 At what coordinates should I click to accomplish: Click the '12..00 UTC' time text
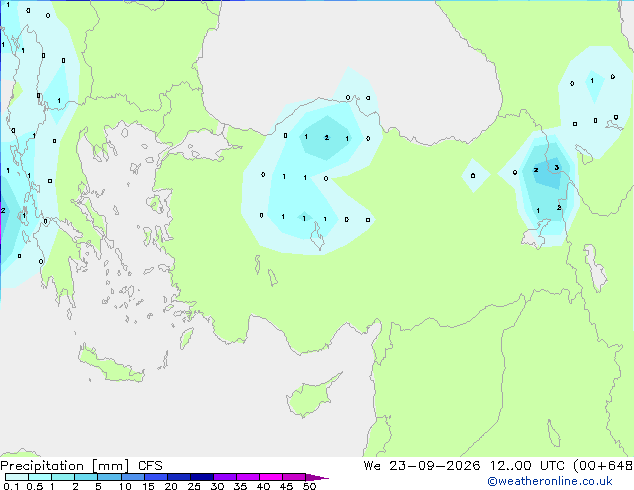[x=527, y=466]
